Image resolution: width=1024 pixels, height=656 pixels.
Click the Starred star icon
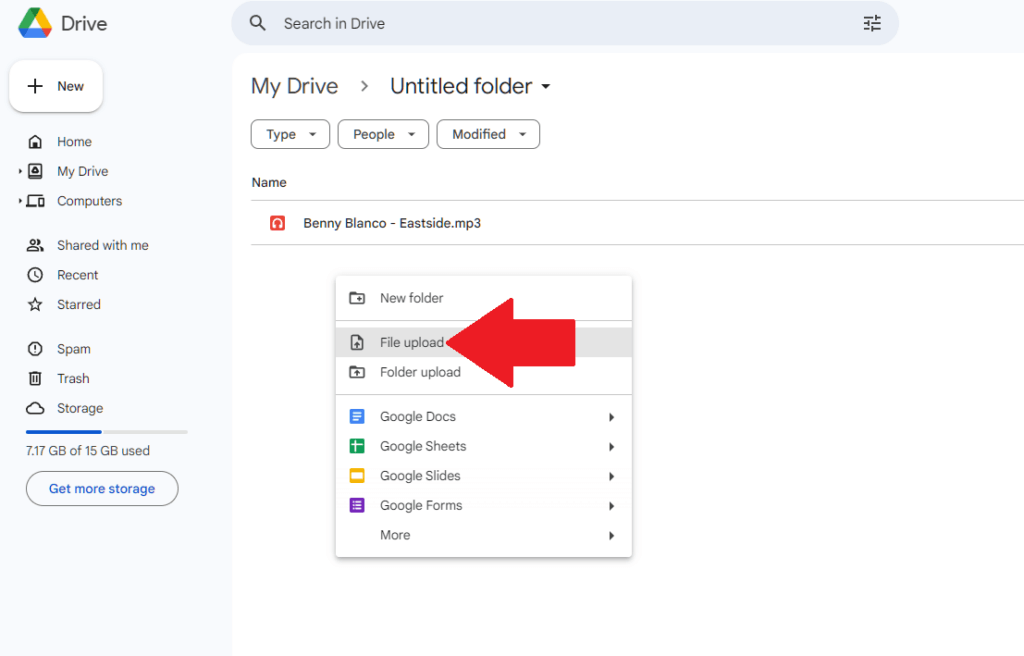35,304
